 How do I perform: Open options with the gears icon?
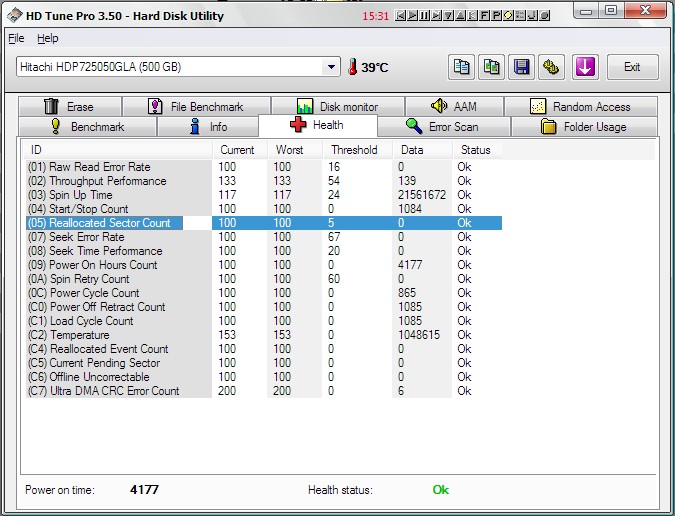coord(550,67)
